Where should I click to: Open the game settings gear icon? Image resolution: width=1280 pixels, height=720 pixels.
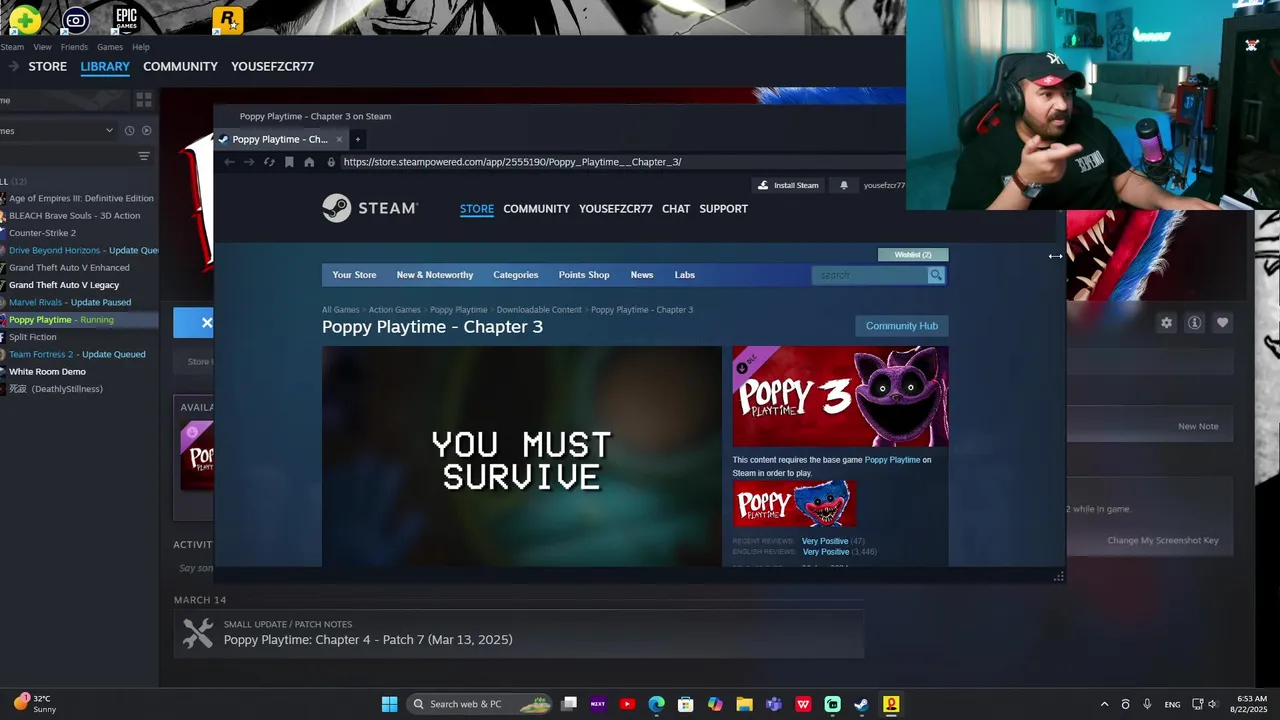tap(1166, 323)
